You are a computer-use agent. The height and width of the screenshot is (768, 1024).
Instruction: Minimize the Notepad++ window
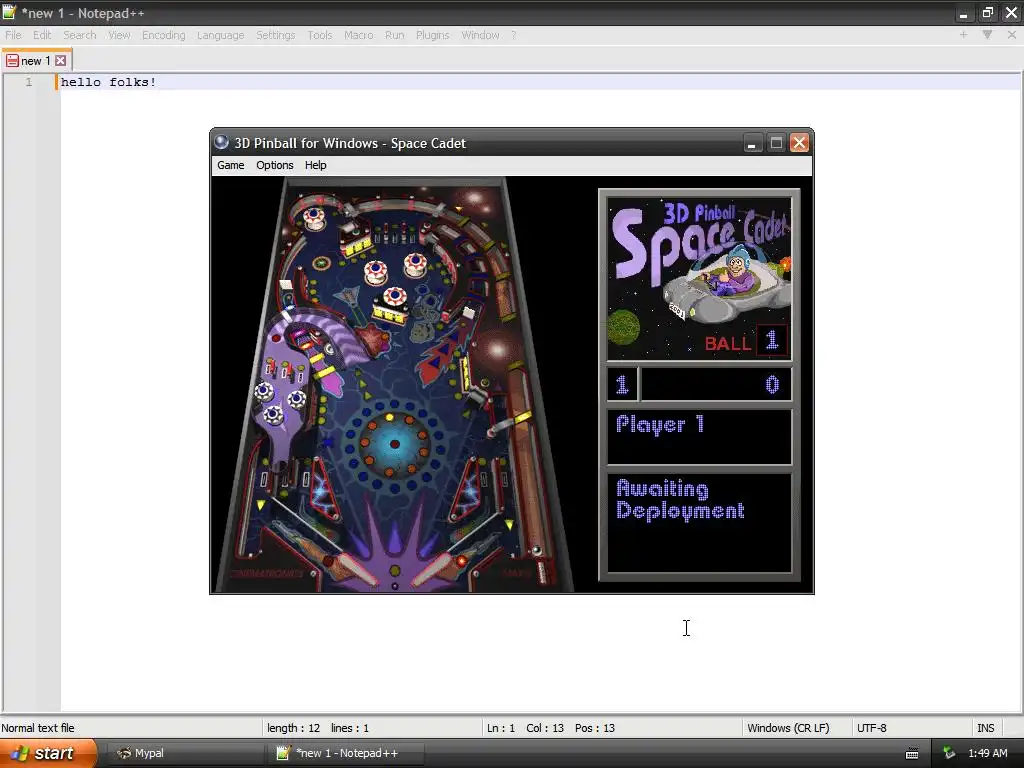coord(963,13)
